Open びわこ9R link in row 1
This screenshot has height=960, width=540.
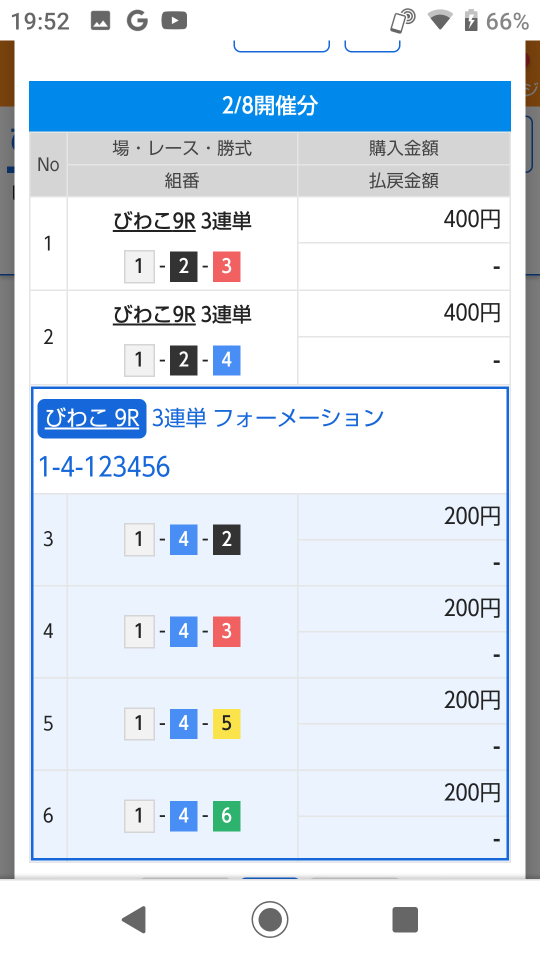154,221
